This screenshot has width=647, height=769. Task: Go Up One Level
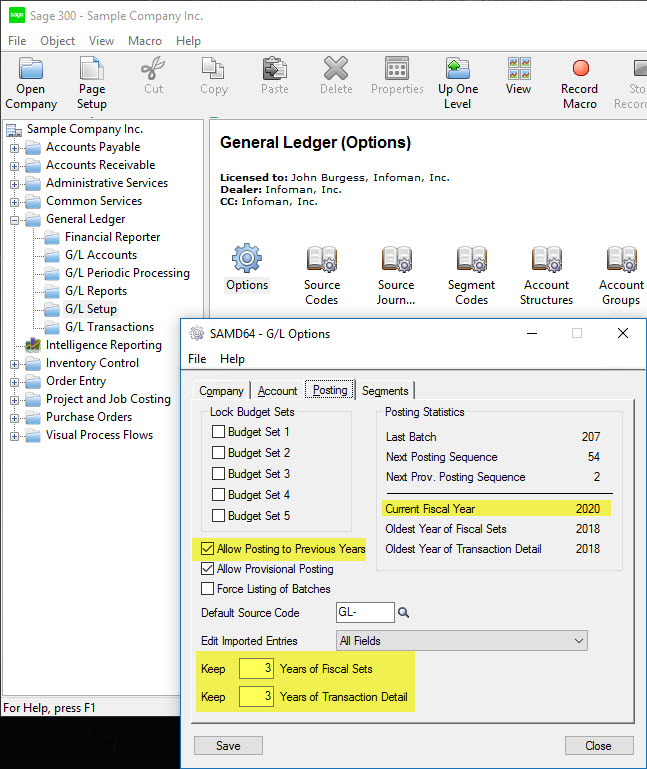[x=458, y=68]
